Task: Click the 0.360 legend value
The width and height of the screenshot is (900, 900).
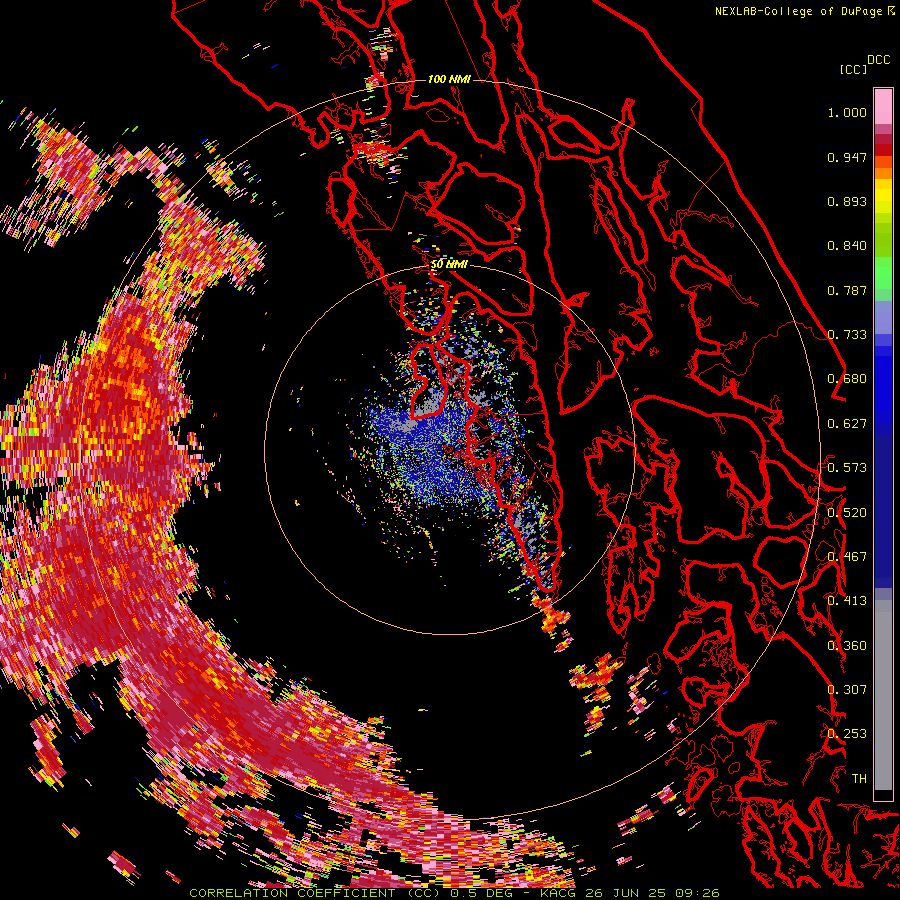Action: (x=847, y=646)
